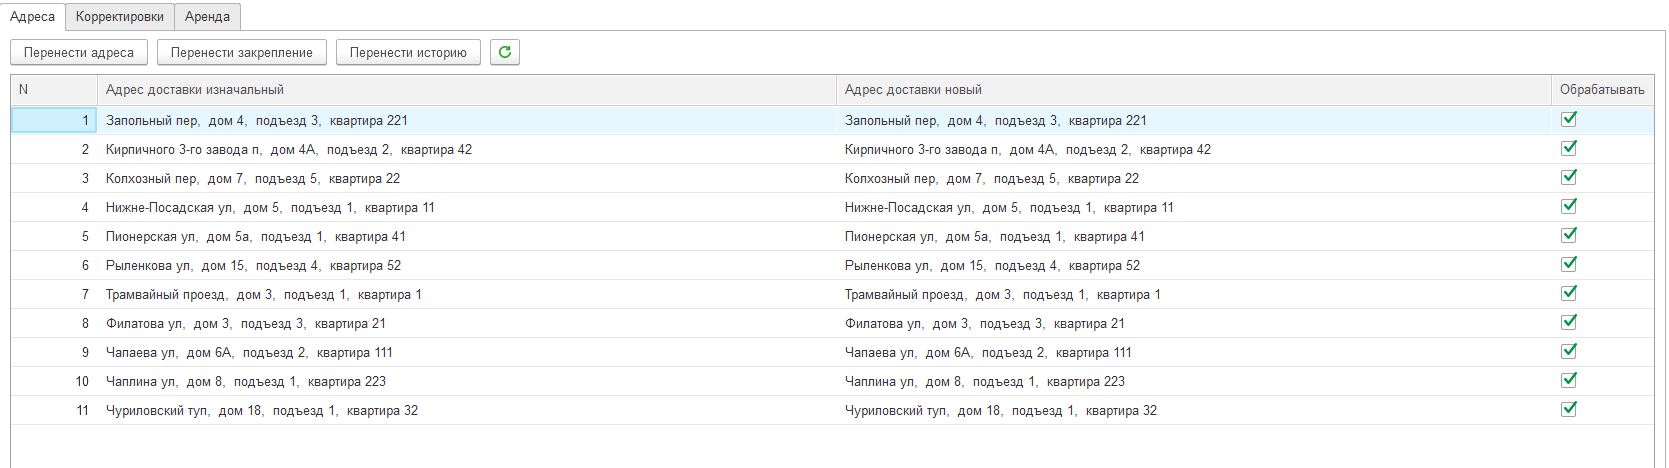Uncheck the Чапаева ул row checkbox
Screen dimensions: 1669x468
[1568, 351]
